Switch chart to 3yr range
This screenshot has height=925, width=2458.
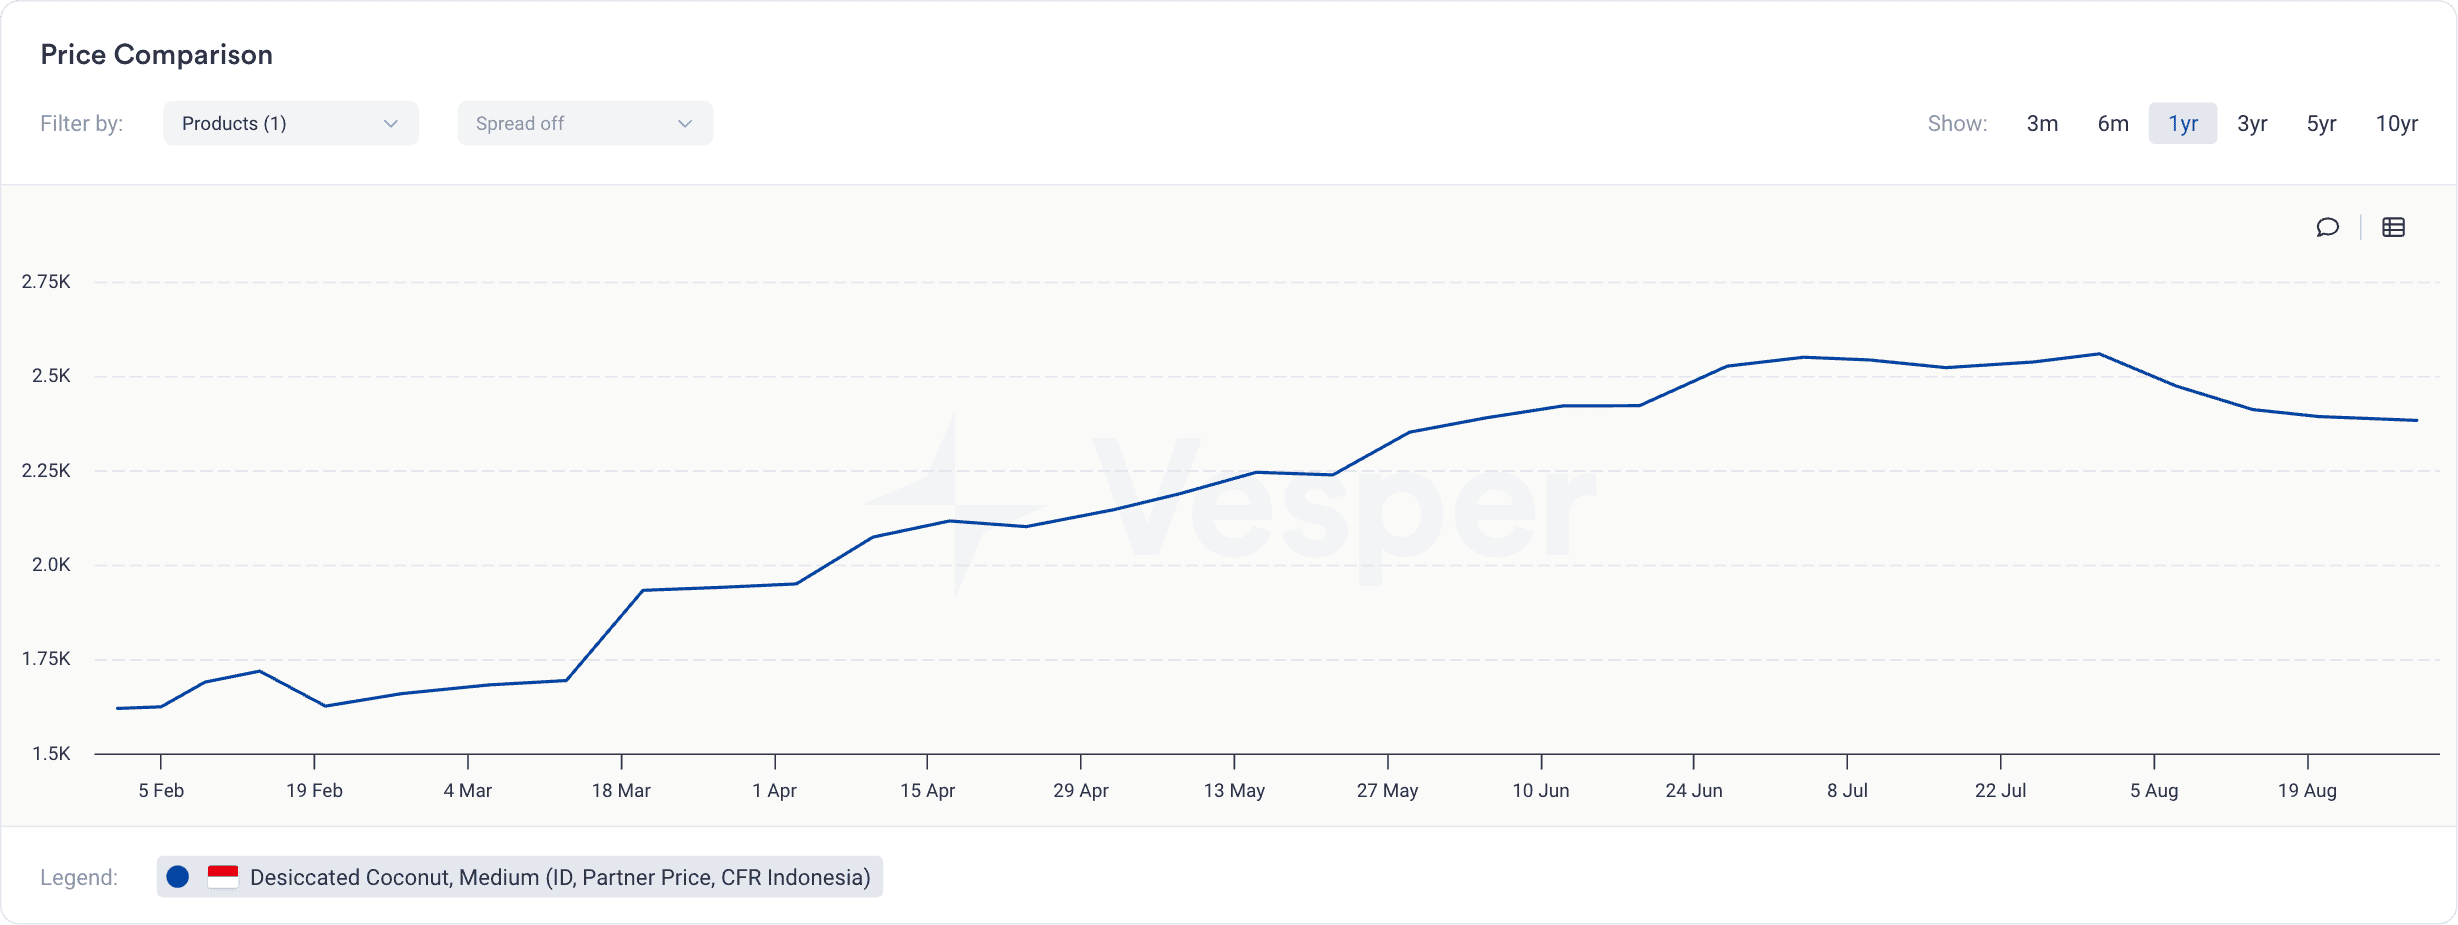pos(2252,123)
